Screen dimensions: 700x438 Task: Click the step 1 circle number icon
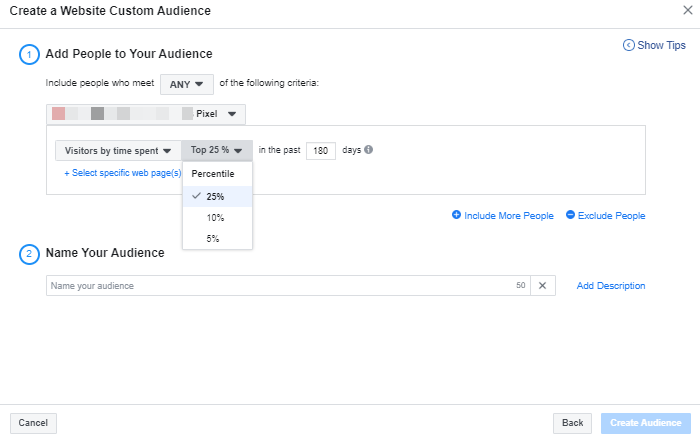coord(29,54)
